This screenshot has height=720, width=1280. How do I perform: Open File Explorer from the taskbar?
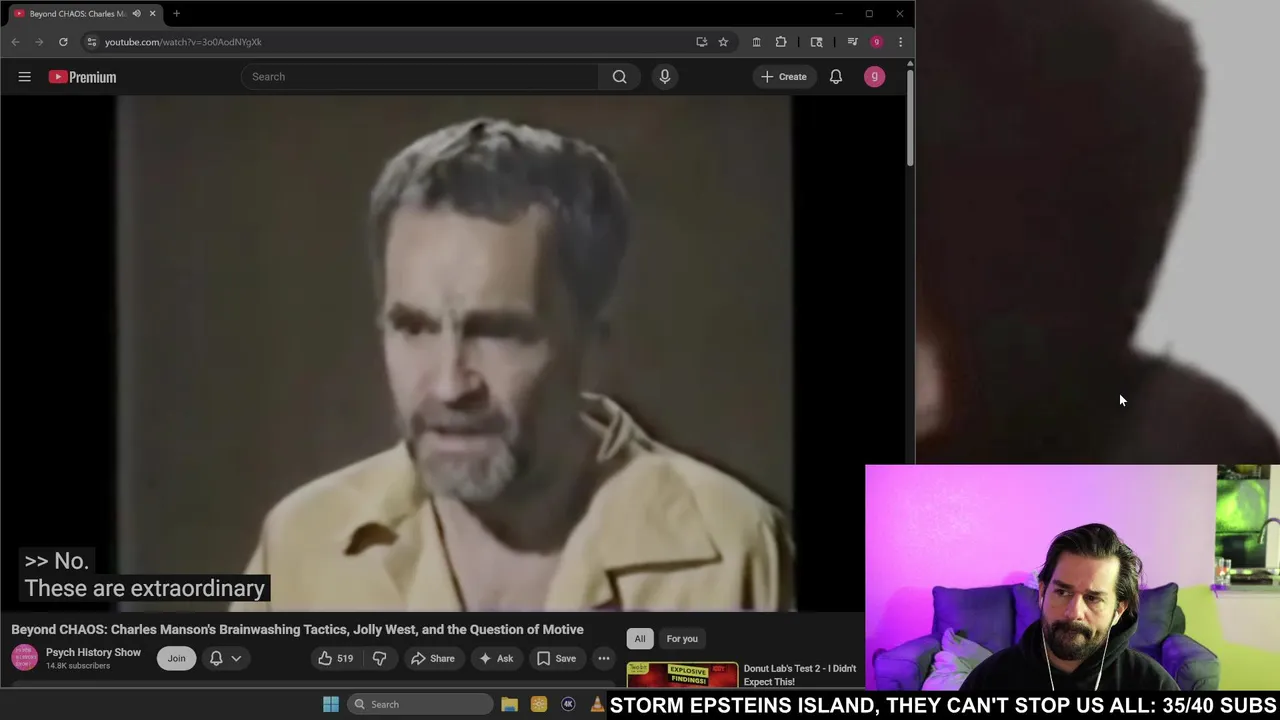pyautogui.click(x=509, y=704)
